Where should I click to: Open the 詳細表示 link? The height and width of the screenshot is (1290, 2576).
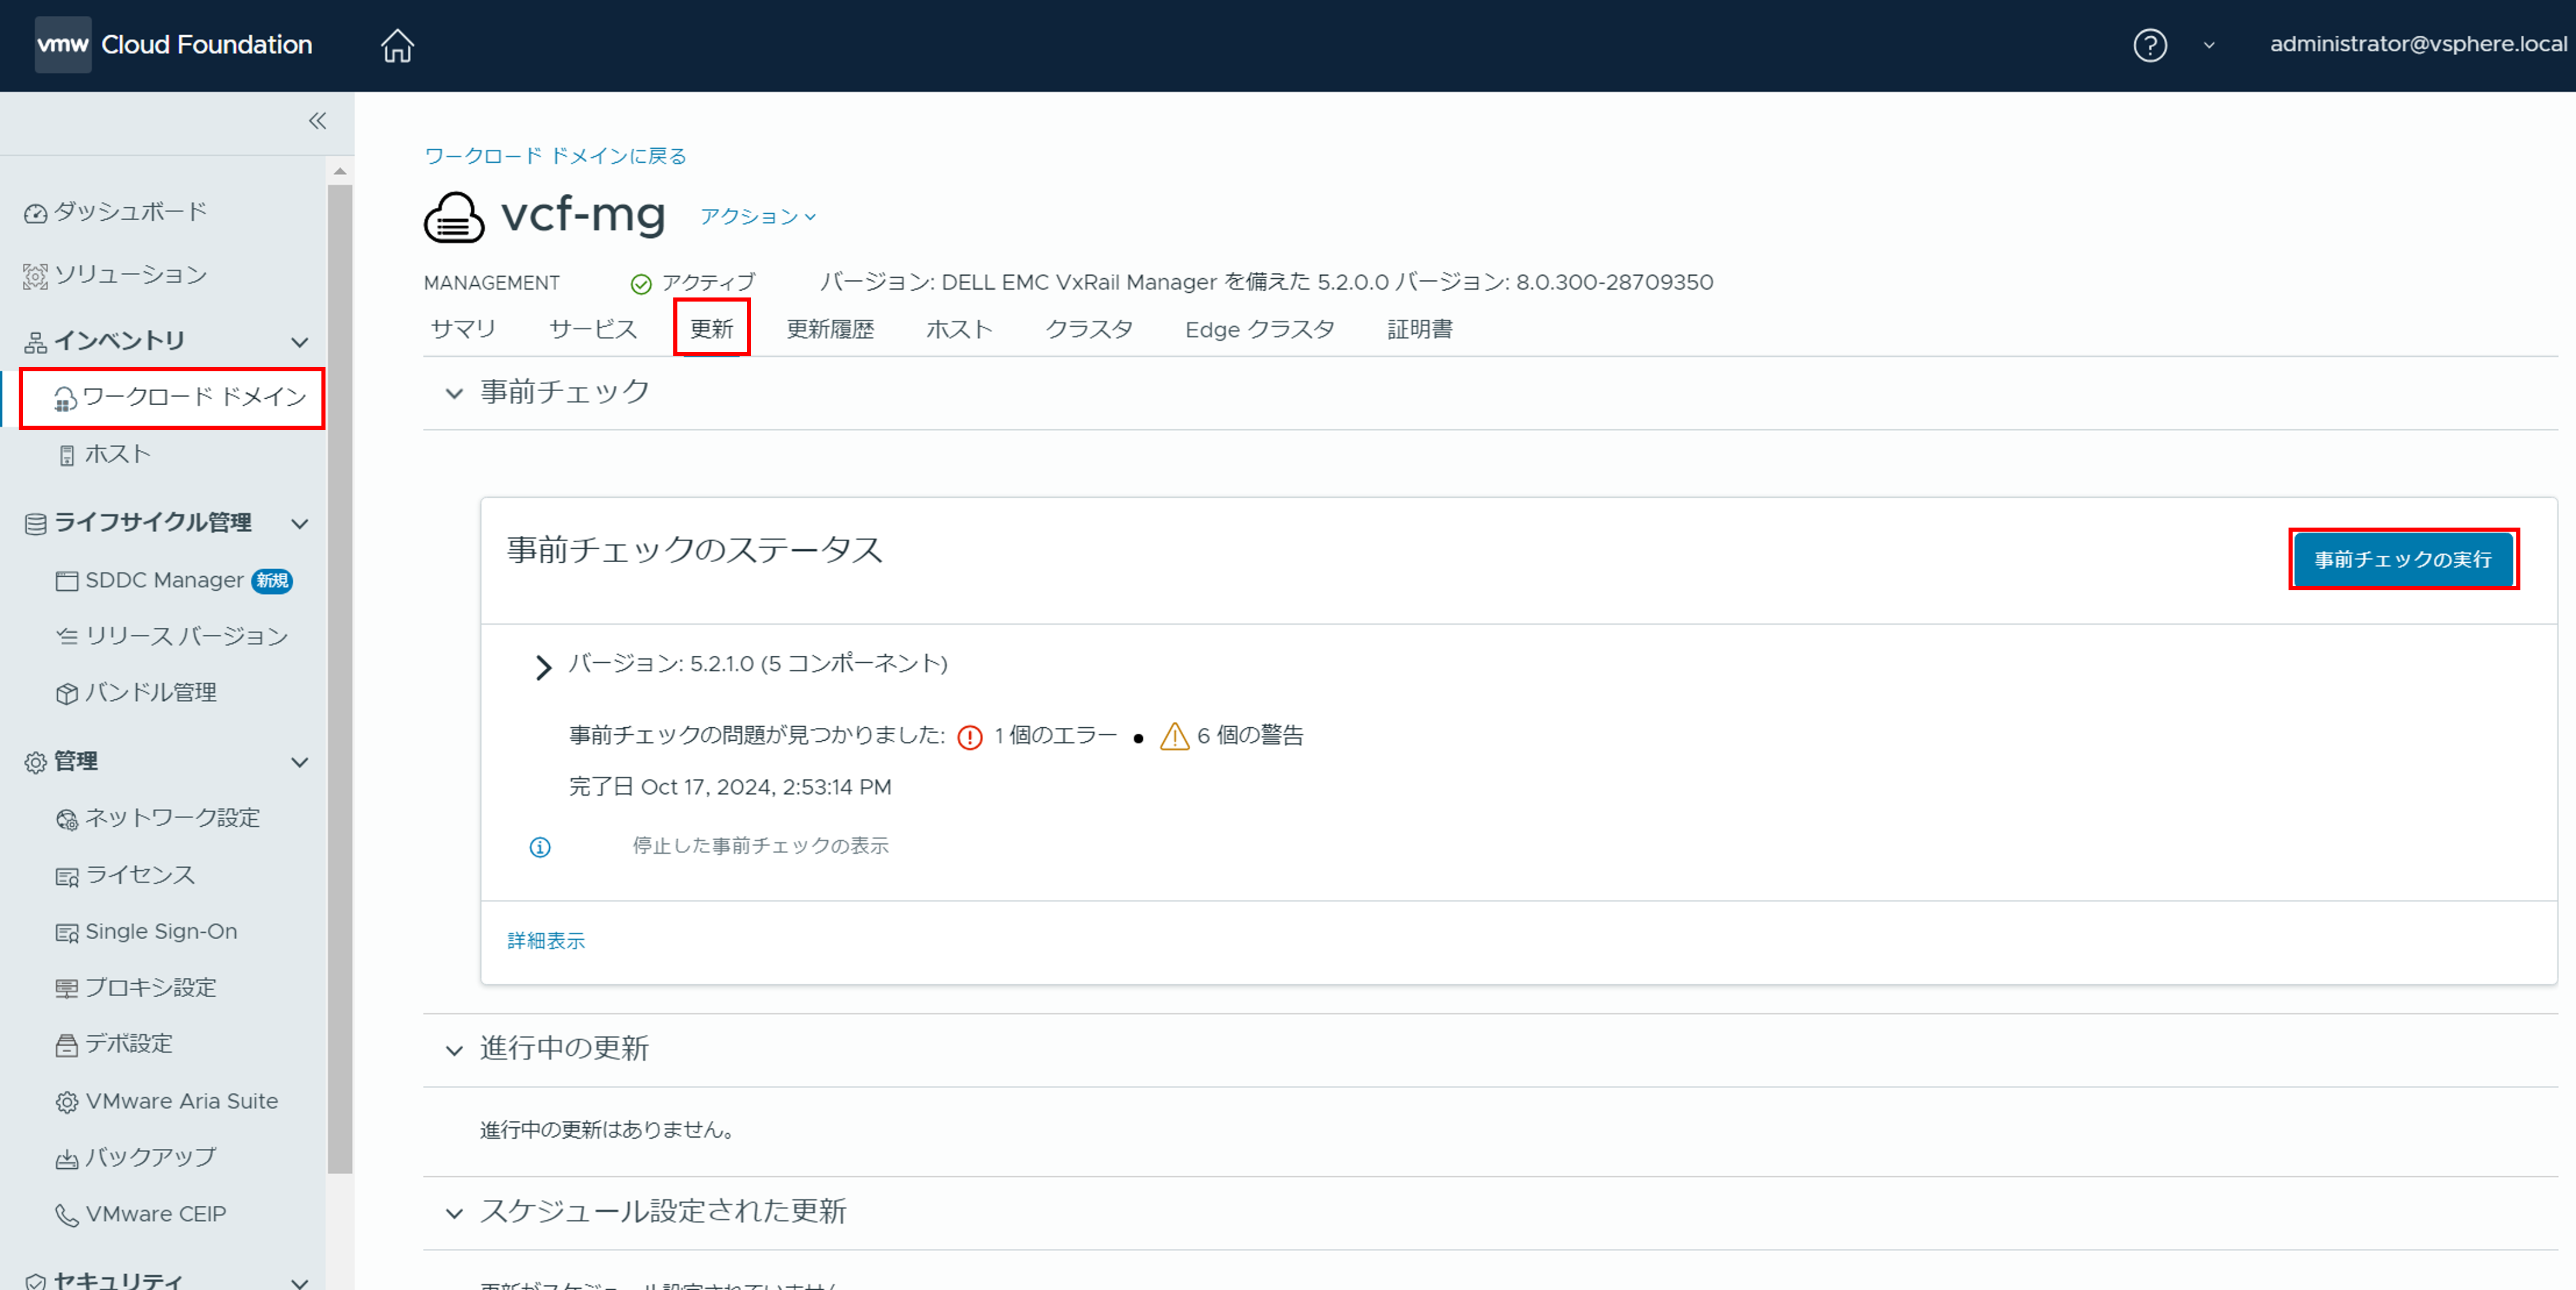coord(546,940)
